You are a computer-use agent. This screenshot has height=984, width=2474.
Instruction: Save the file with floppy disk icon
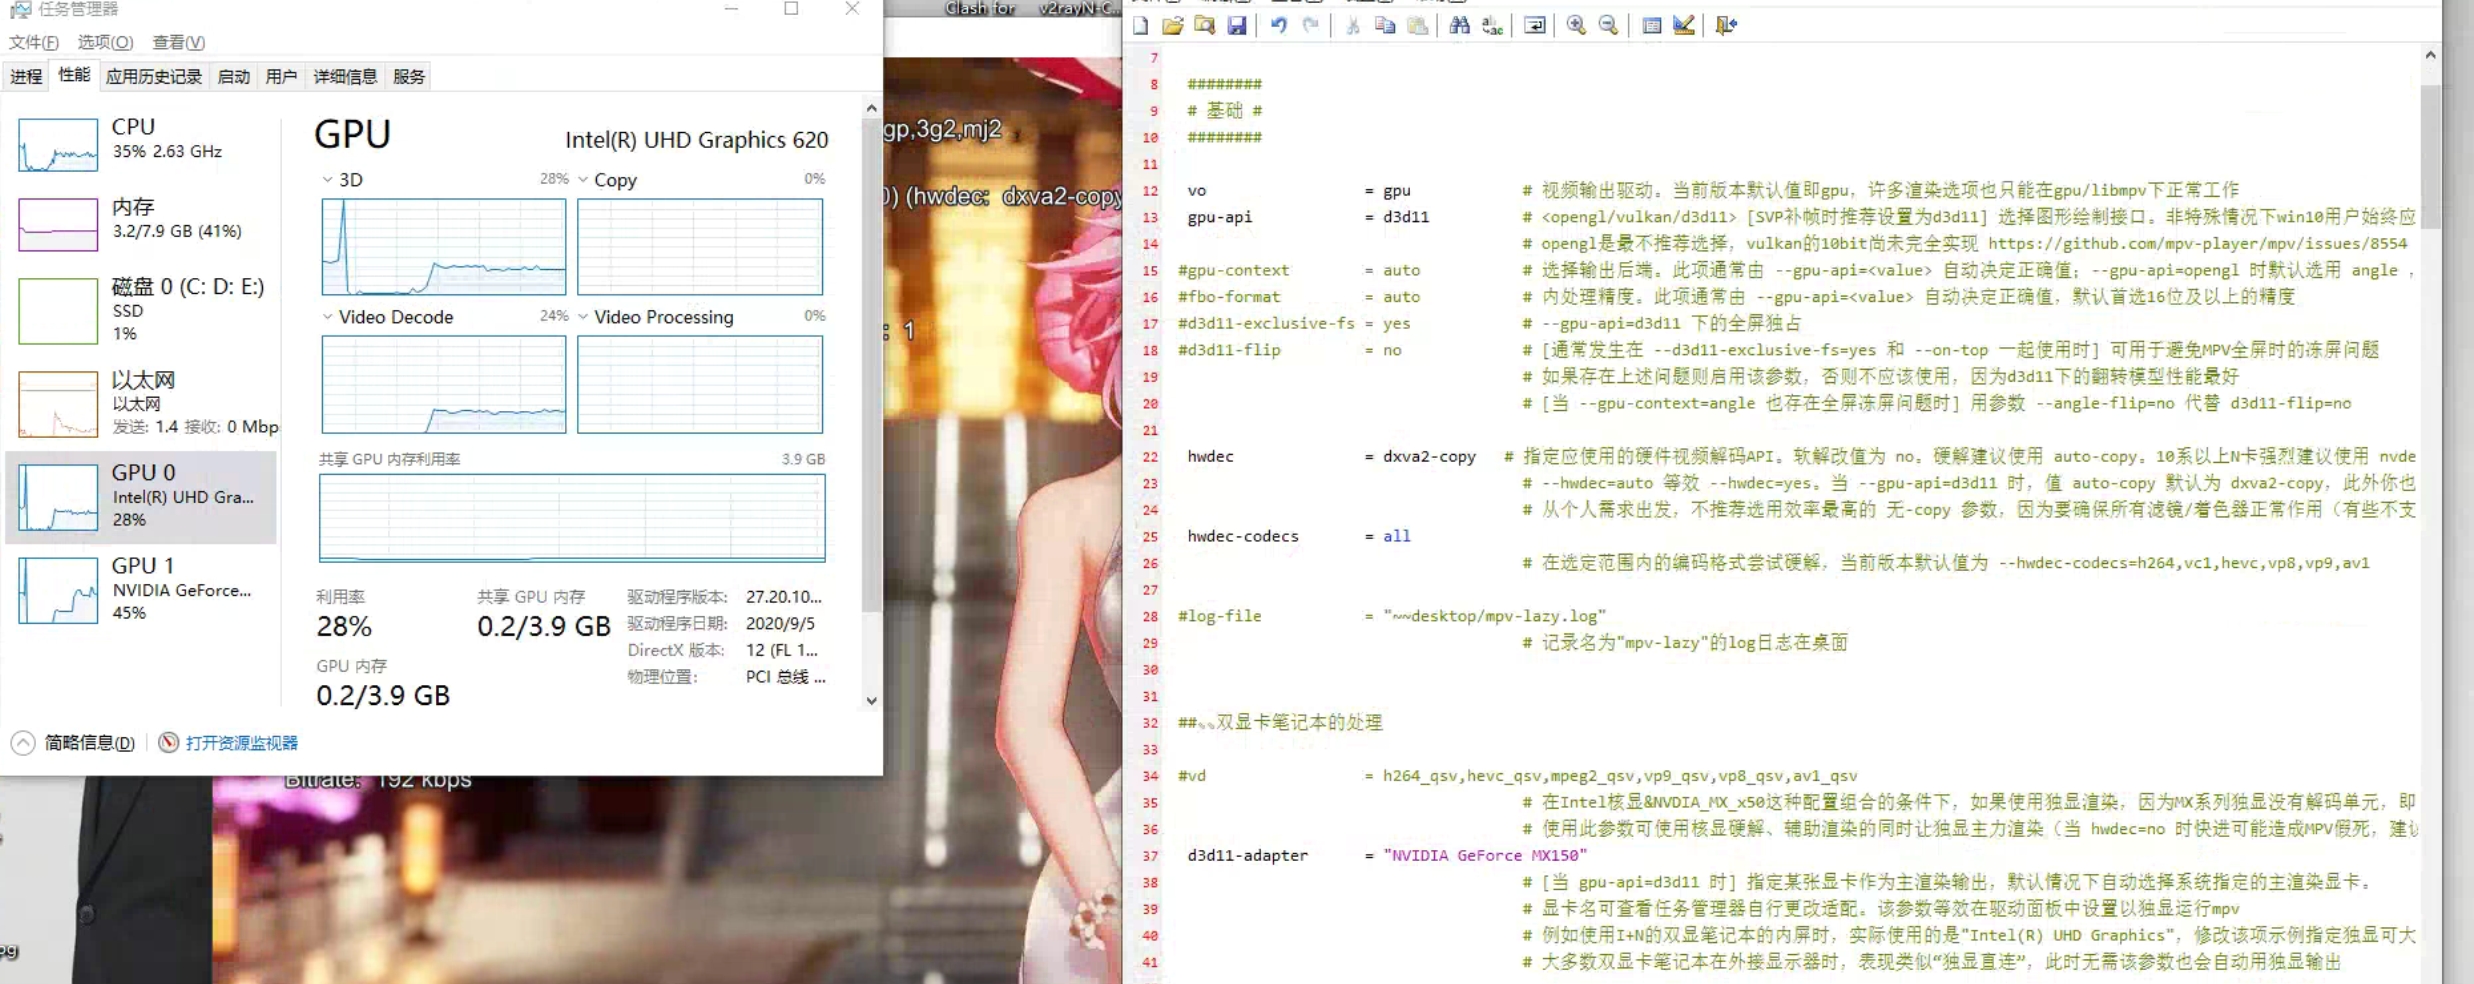tap(1237, 25)
